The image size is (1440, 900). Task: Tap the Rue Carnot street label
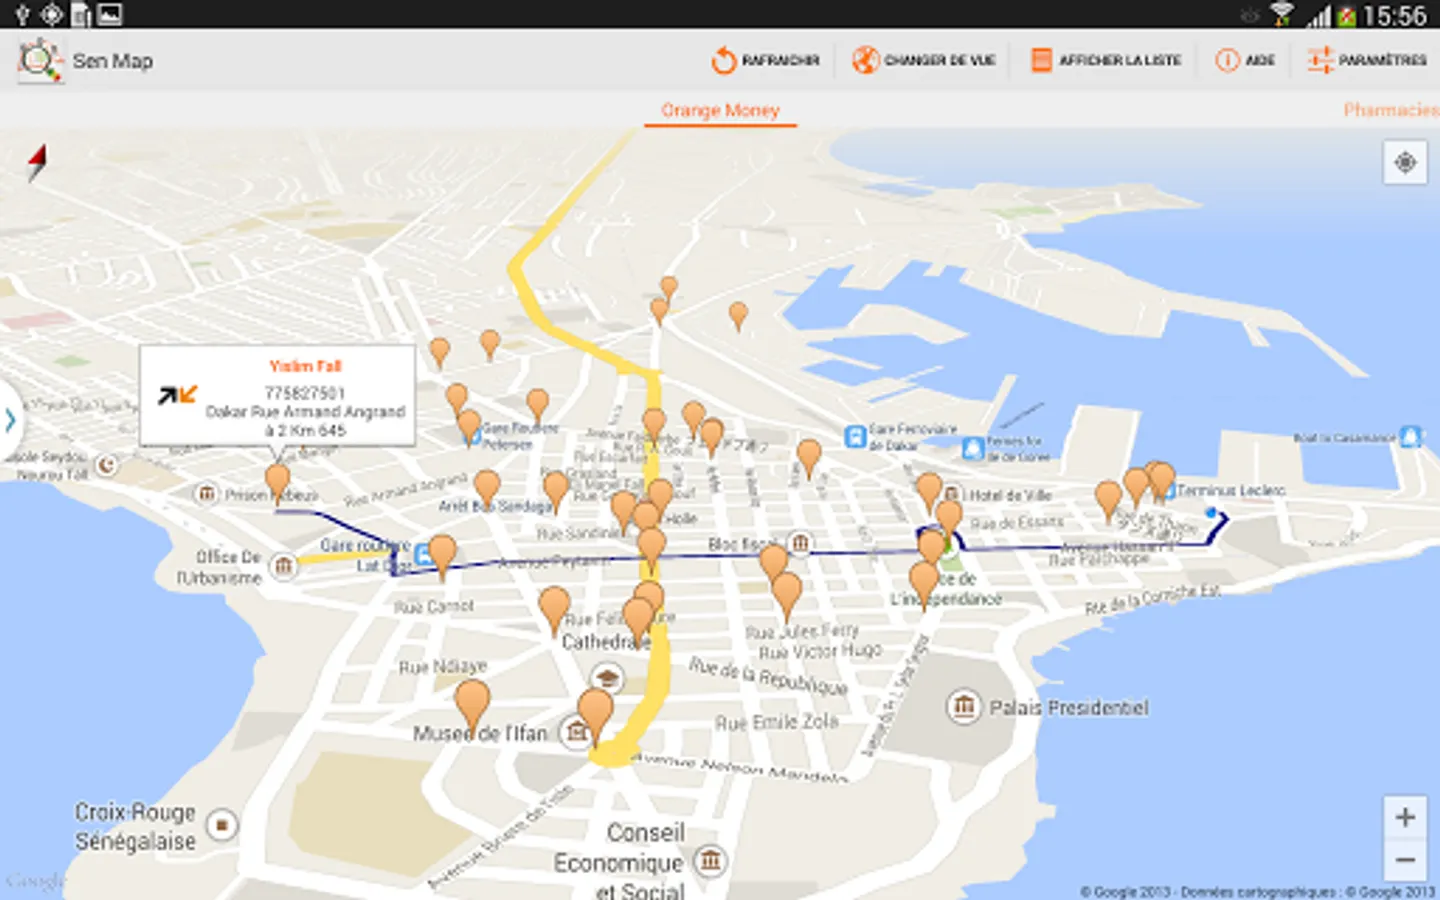coord(434,606)
